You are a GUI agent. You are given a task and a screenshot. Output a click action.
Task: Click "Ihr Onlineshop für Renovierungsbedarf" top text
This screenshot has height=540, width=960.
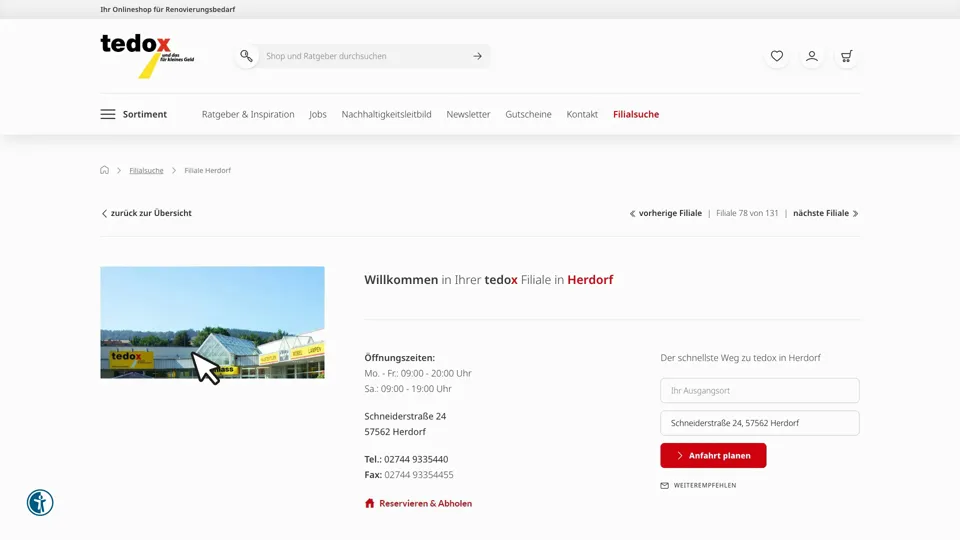(x=168, y=9)
